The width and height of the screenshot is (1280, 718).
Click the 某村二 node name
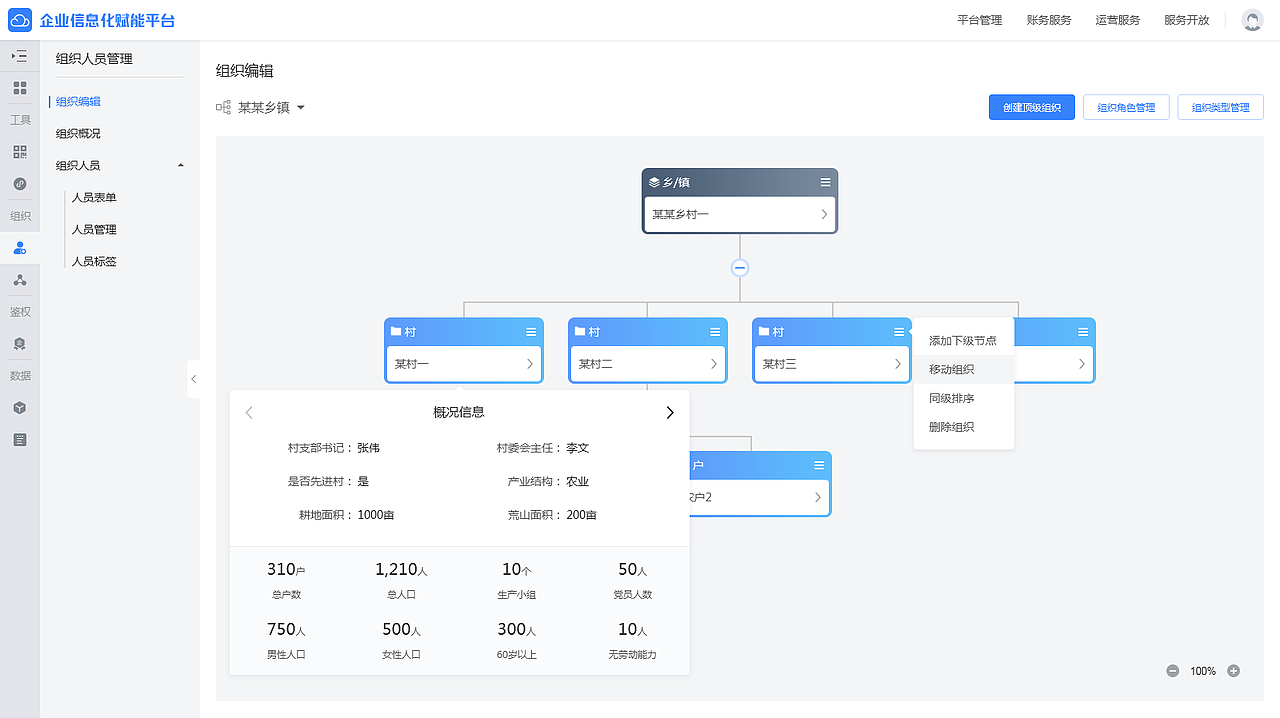coord(596,364)
